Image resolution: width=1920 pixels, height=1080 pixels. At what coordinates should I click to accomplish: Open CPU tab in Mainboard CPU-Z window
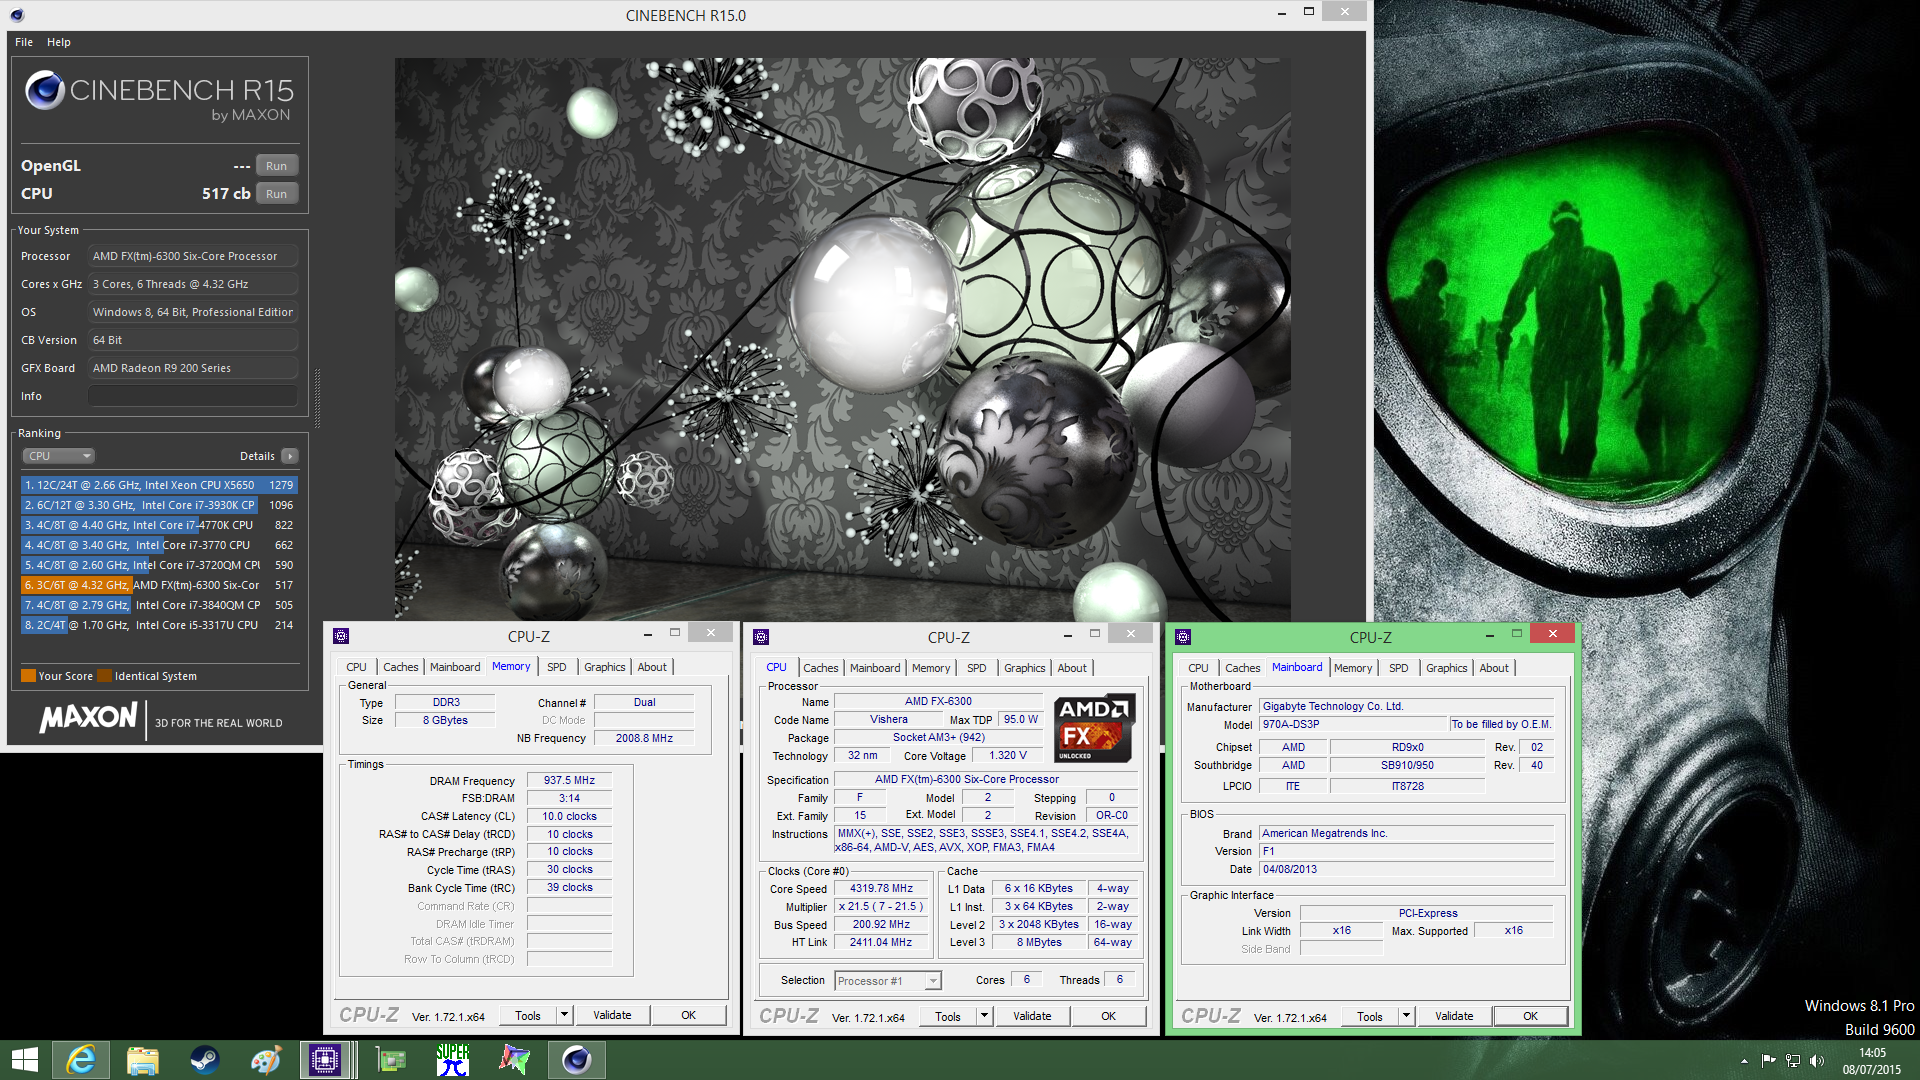(x=1198, y=668)
